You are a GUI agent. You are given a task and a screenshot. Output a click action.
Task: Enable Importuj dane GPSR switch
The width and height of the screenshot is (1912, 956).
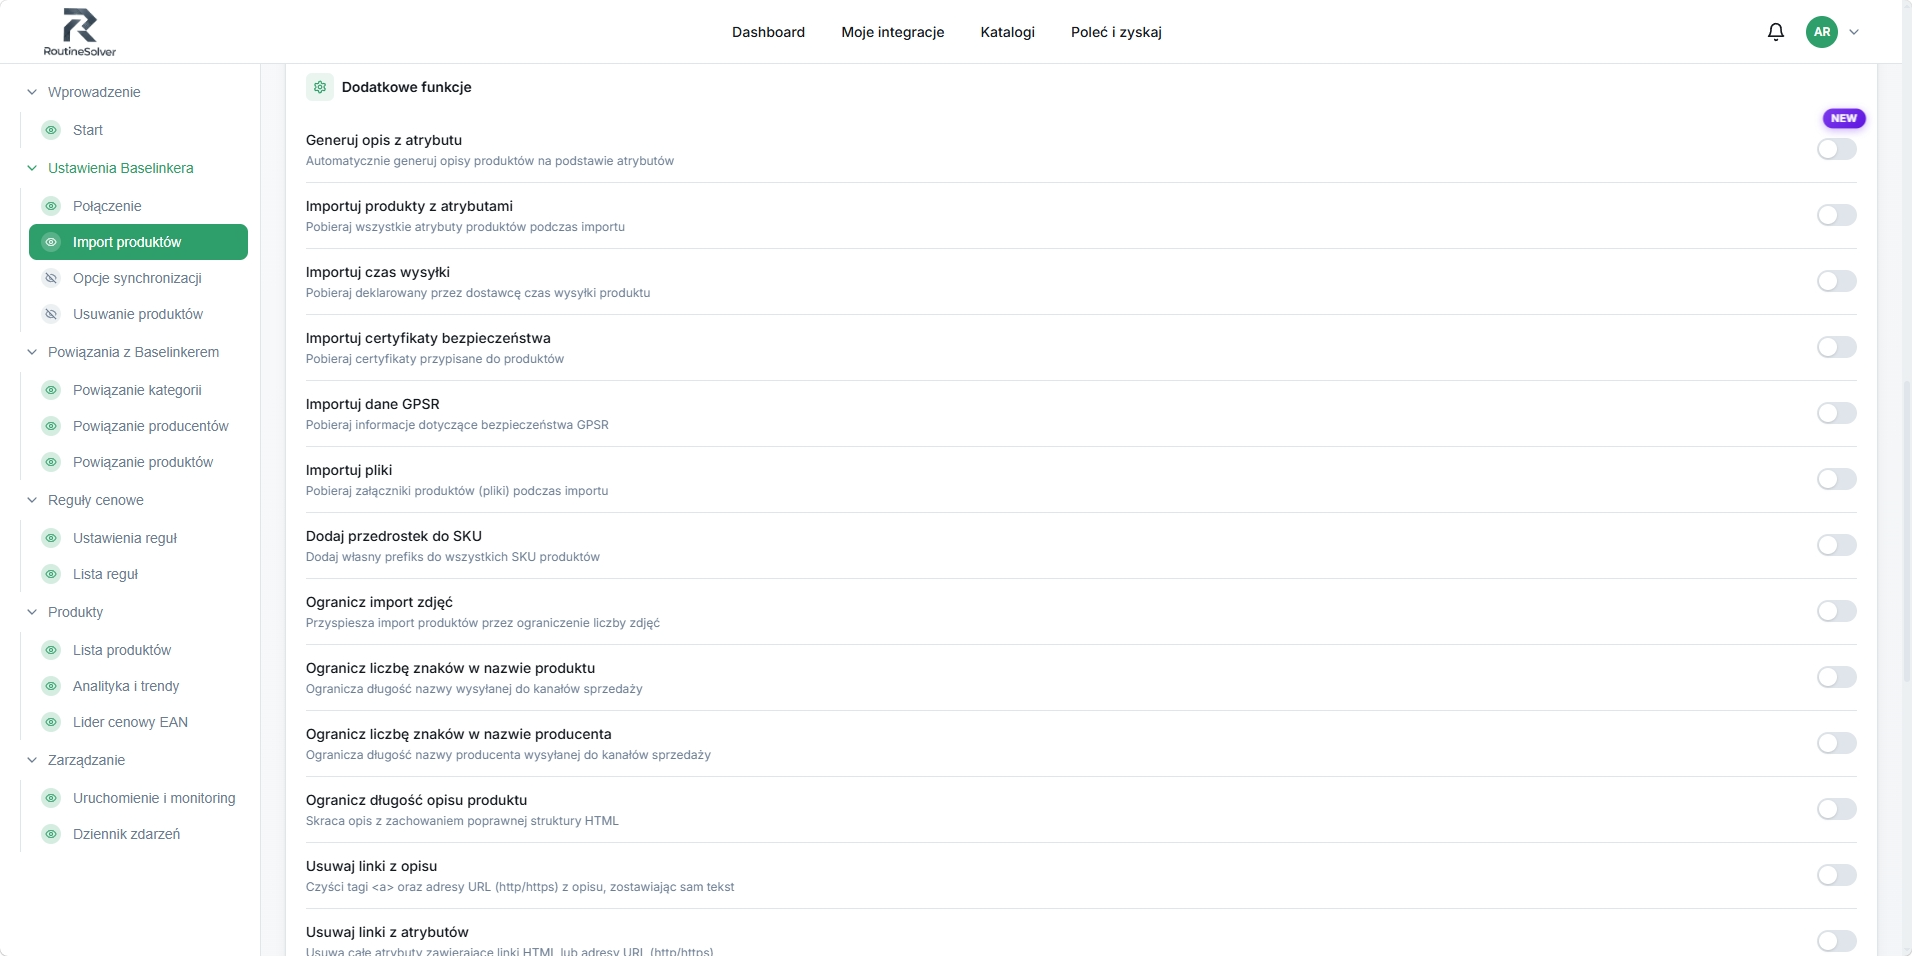click(x=1836, y=413)
